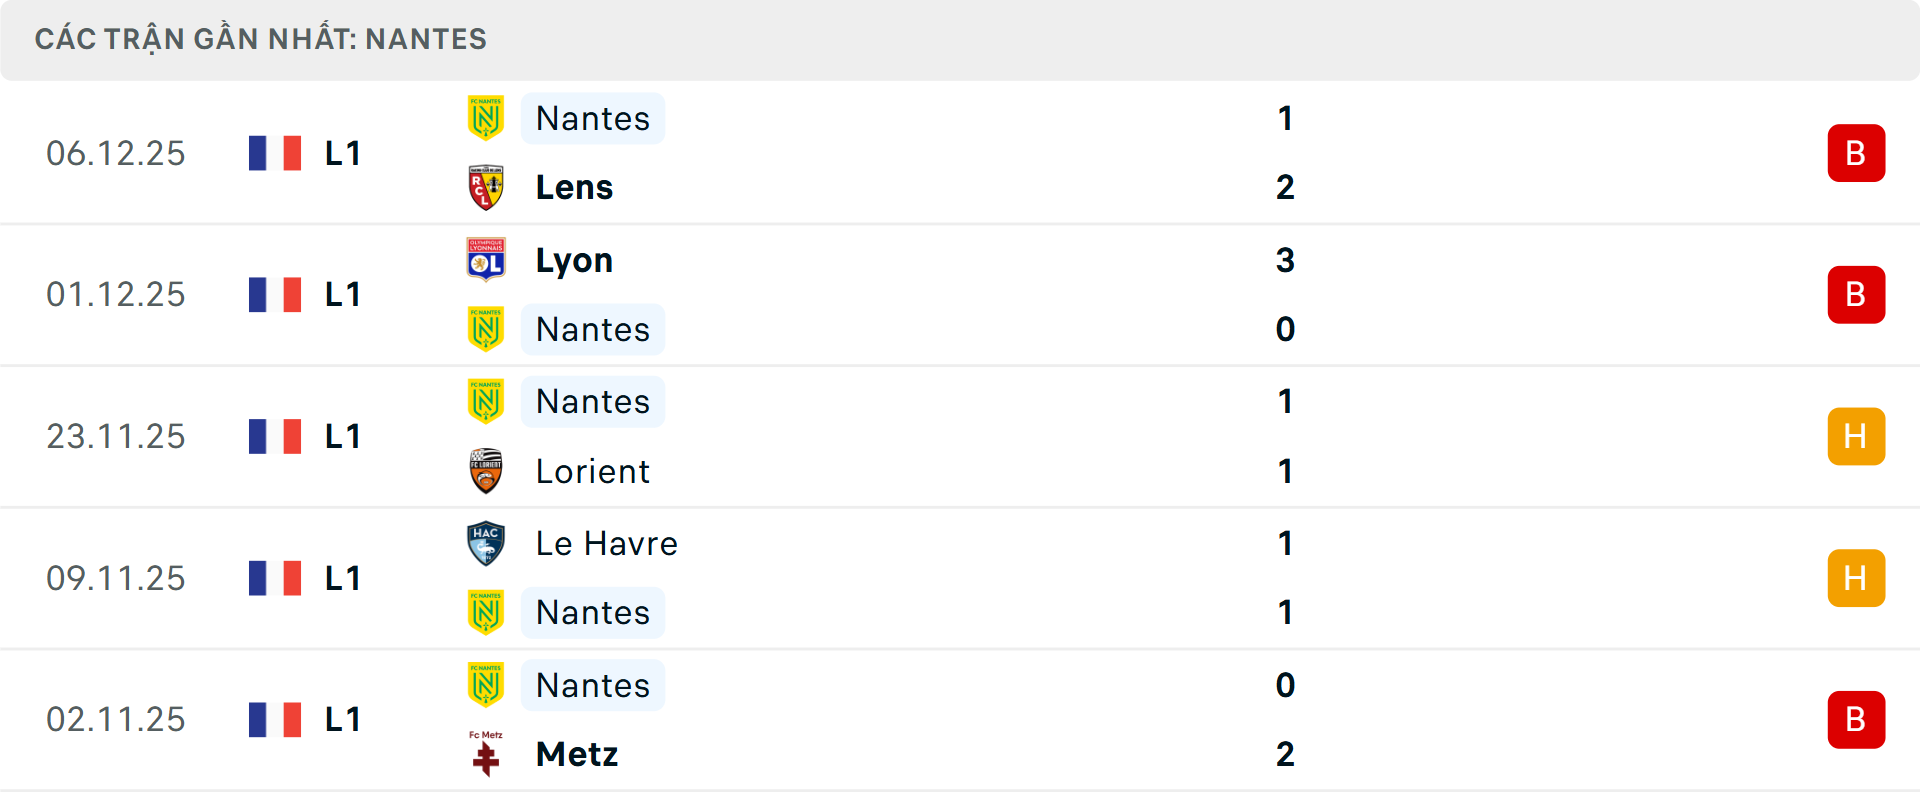Viewport: 1920px width, 792px height.
Task: Click red B badge for Lens match
Action: coord(1856,153)
